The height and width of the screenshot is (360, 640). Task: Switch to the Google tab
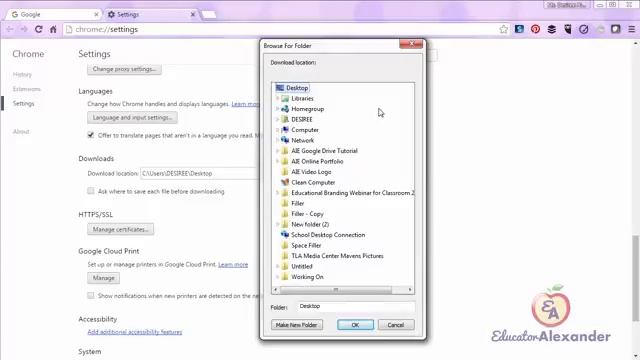click(53, 14)
